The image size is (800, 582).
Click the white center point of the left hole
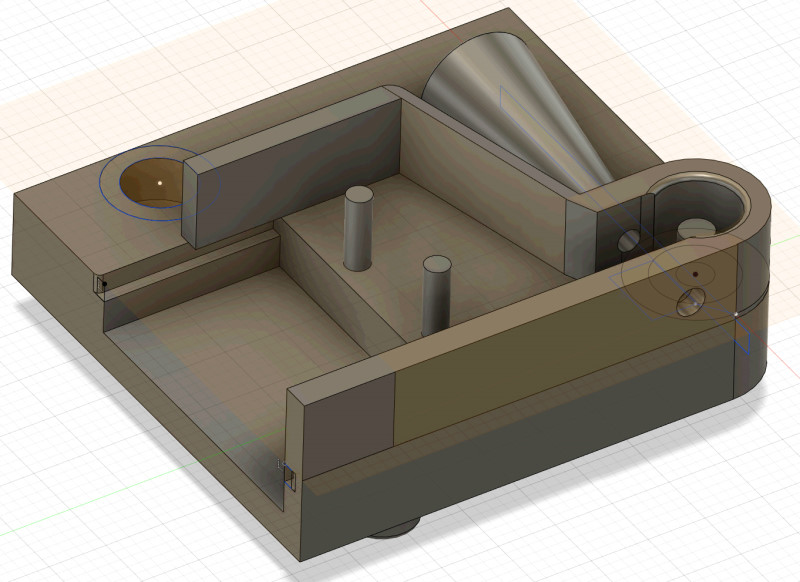click(x=160, y=183)
